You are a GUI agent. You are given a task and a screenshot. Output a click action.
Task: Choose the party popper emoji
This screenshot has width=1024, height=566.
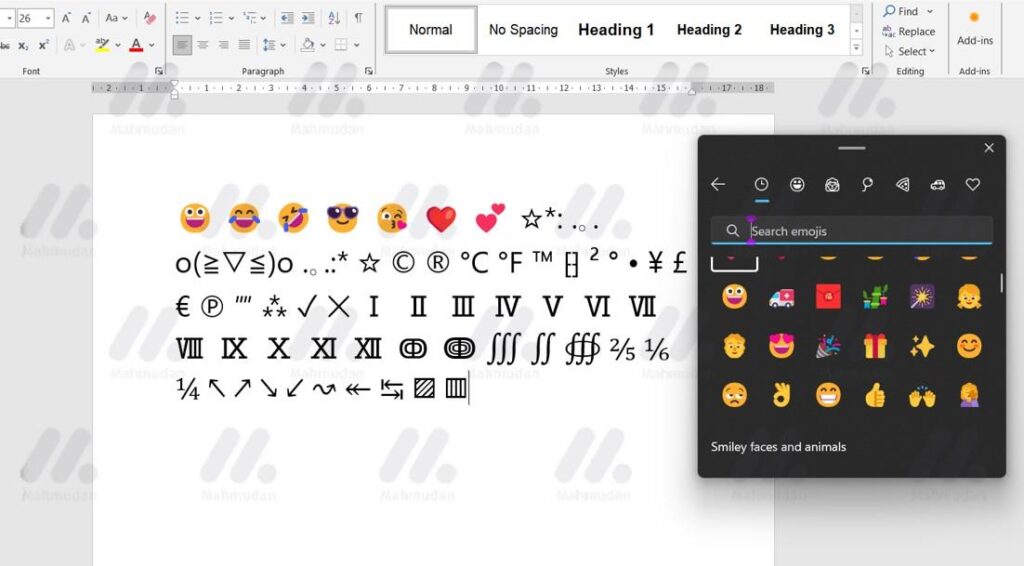pos(828,346)
